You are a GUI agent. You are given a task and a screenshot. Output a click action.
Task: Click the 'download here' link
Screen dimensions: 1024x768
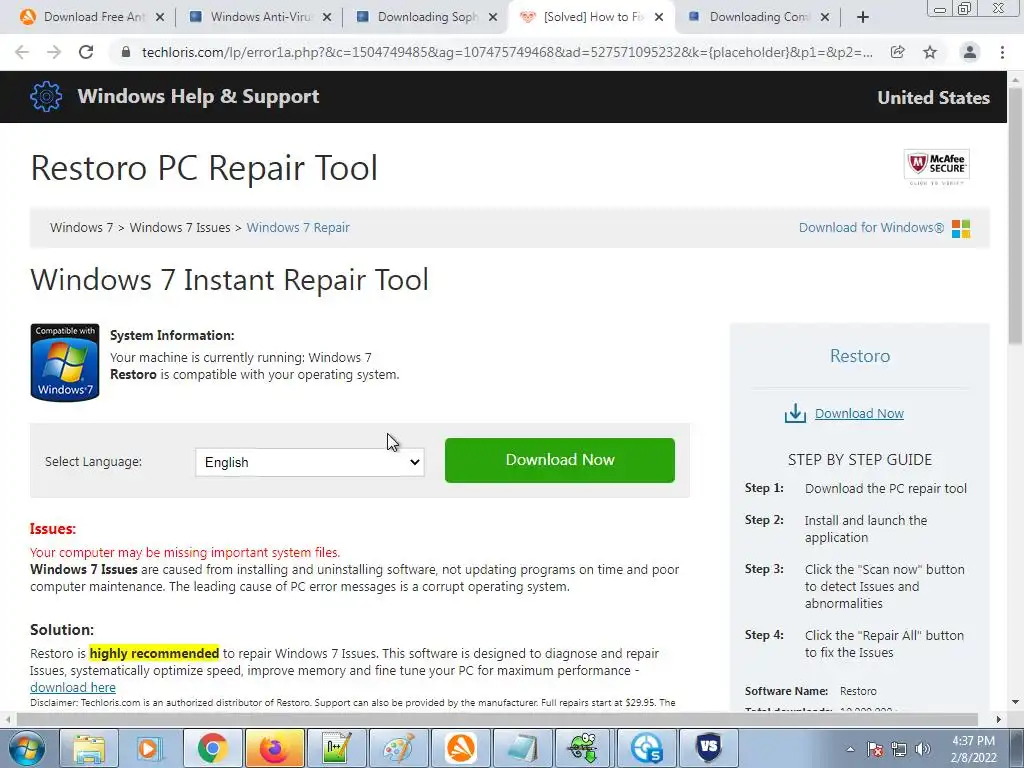[72, 687]
